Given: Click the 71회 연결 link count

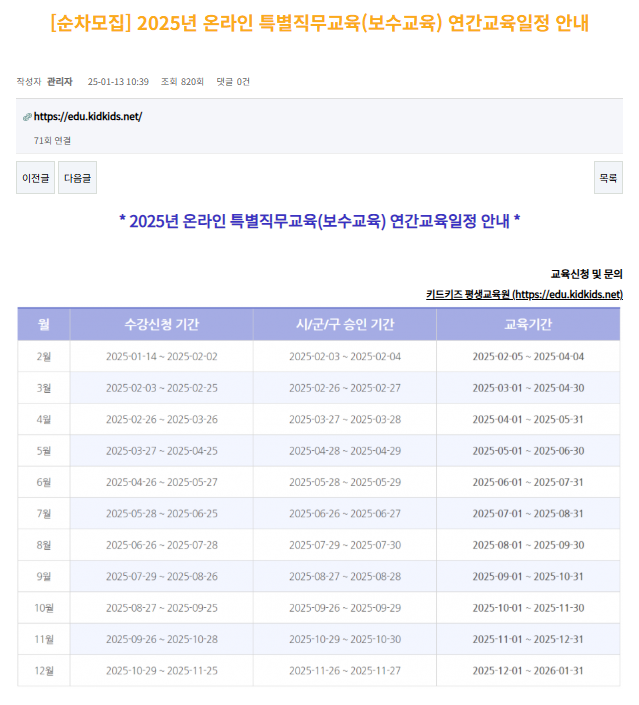Looking at the screenshot, I should pos(52,141).
